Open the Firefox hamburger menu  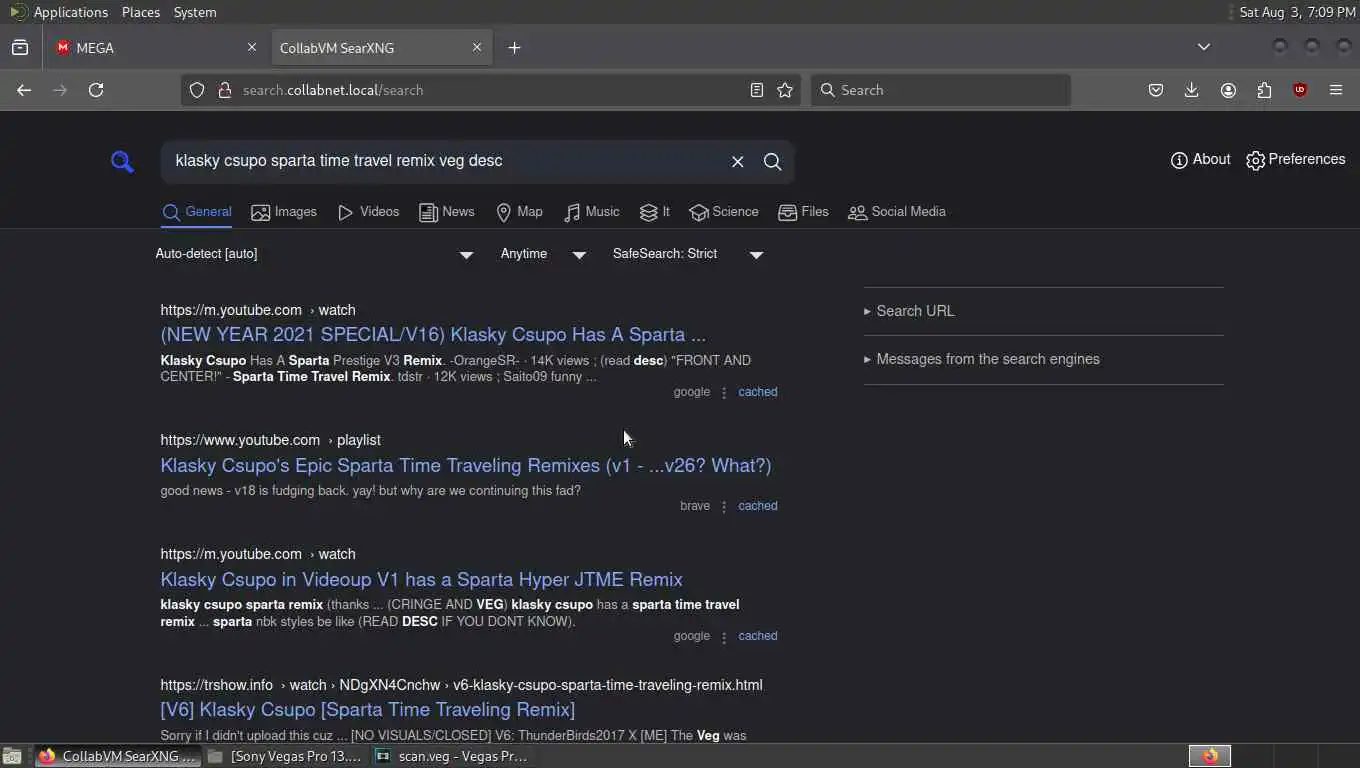coord(1336,90)
